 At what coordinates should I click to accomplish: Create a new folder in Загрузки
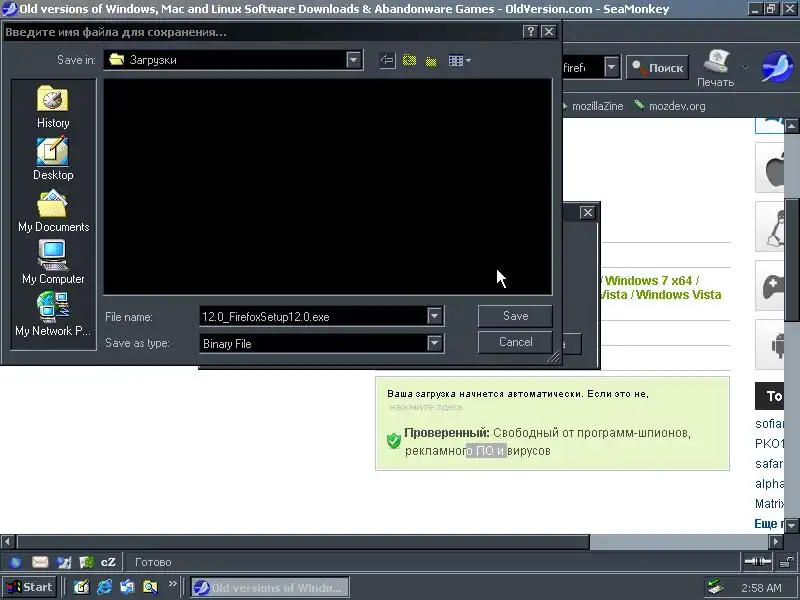(x=431, y=61)
